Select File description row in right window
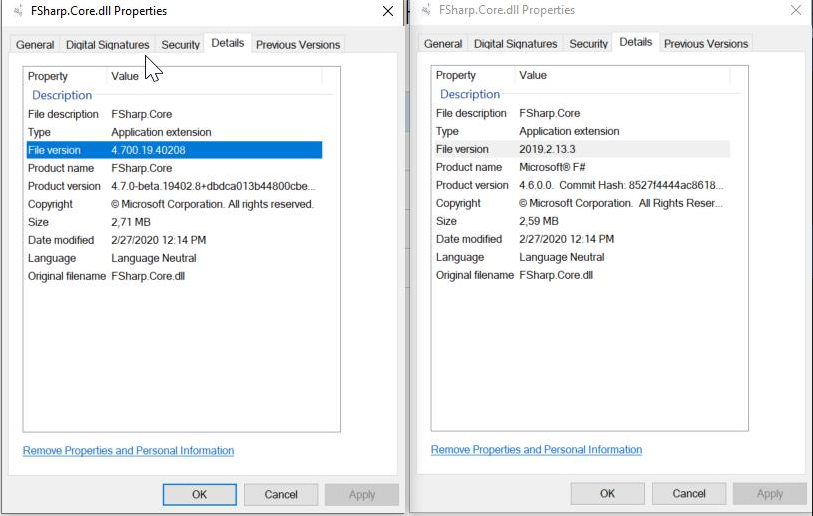813x516 pixels. 582,113
